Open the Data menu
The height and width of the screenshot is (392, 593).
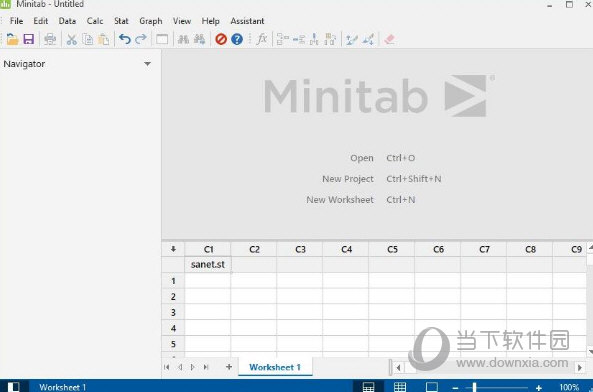click(67, 21)
